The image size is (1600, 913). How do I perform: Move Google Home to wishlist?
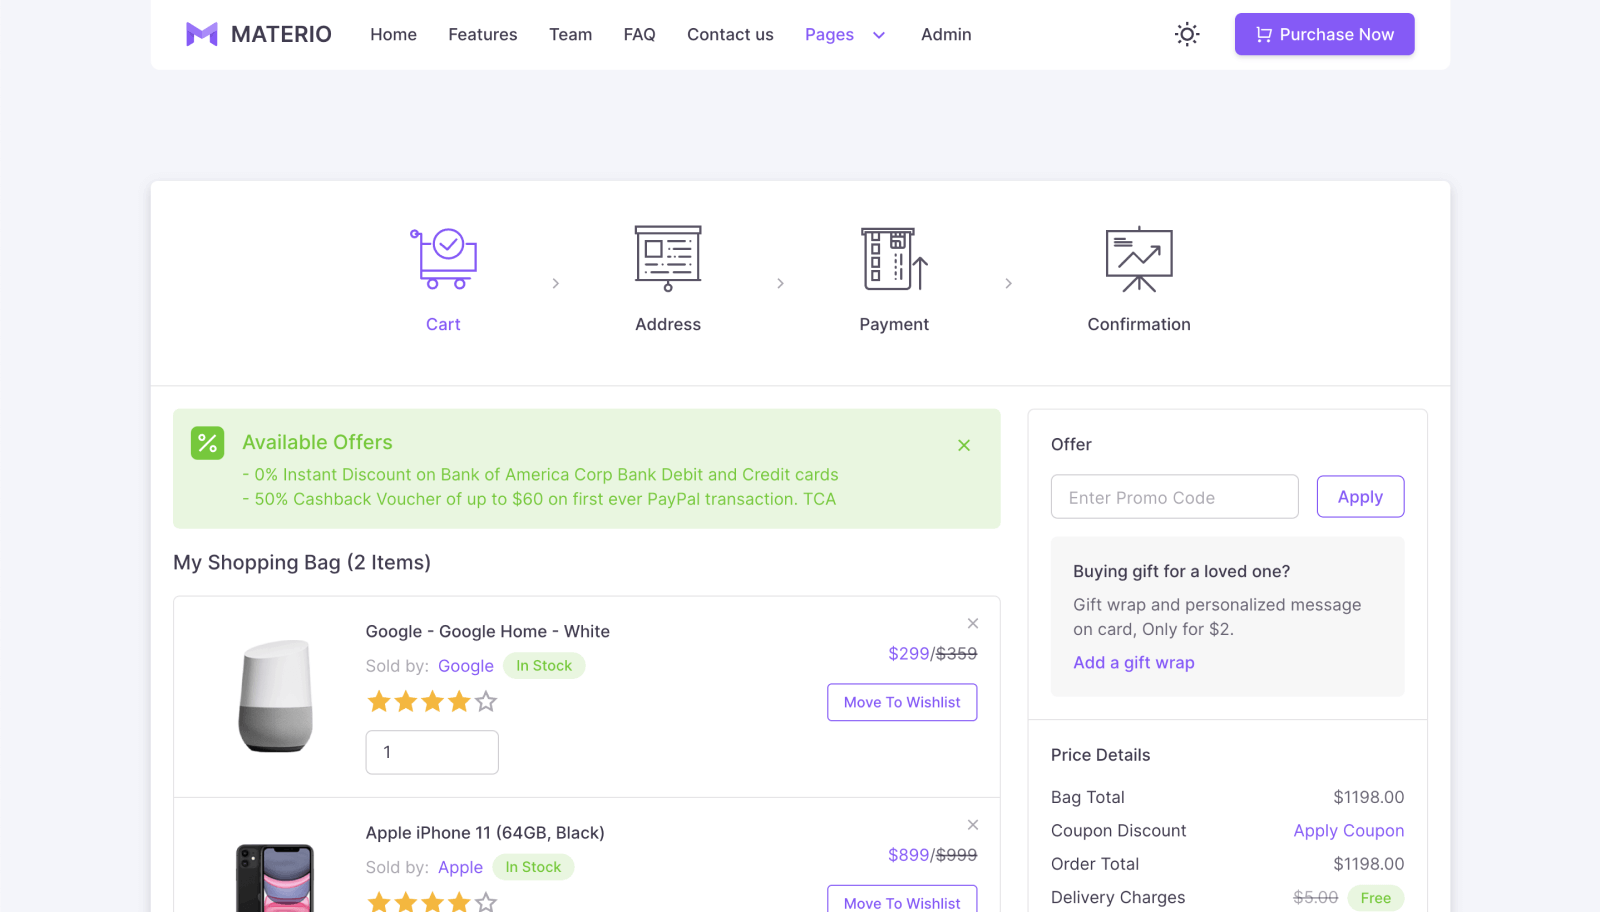coord(902,702)
